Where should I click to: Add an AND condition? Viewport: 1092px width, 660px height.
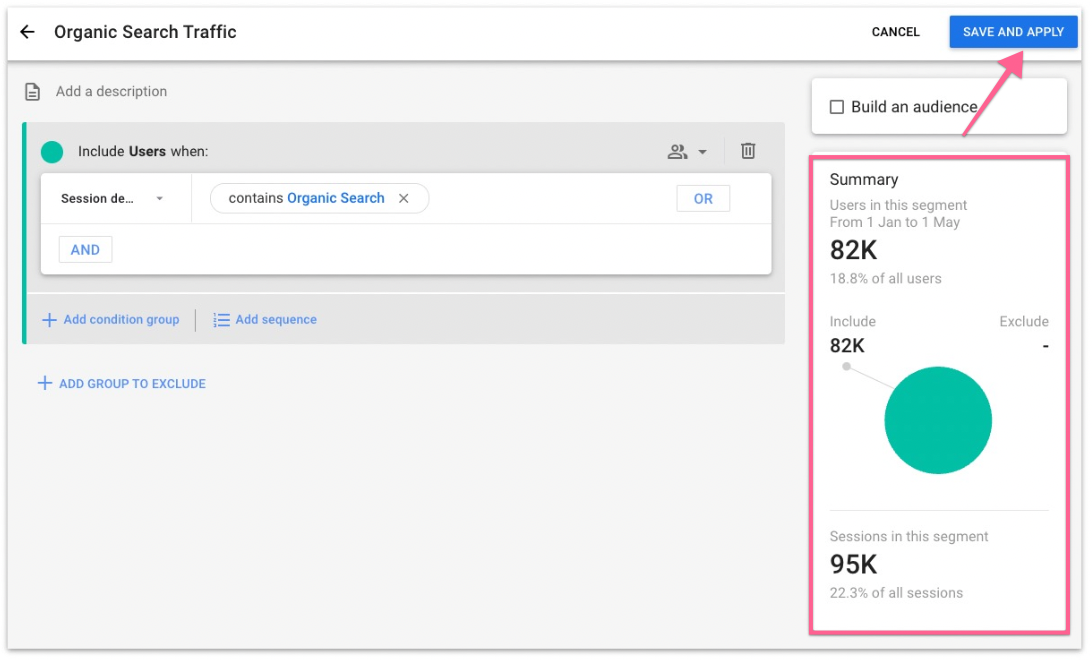click(85, 250)
